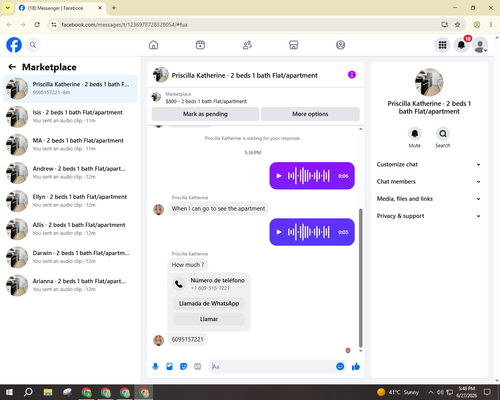The width and height of the screenshot is (500, 400).
Task: Open the account profile menu
Action: 480,45
